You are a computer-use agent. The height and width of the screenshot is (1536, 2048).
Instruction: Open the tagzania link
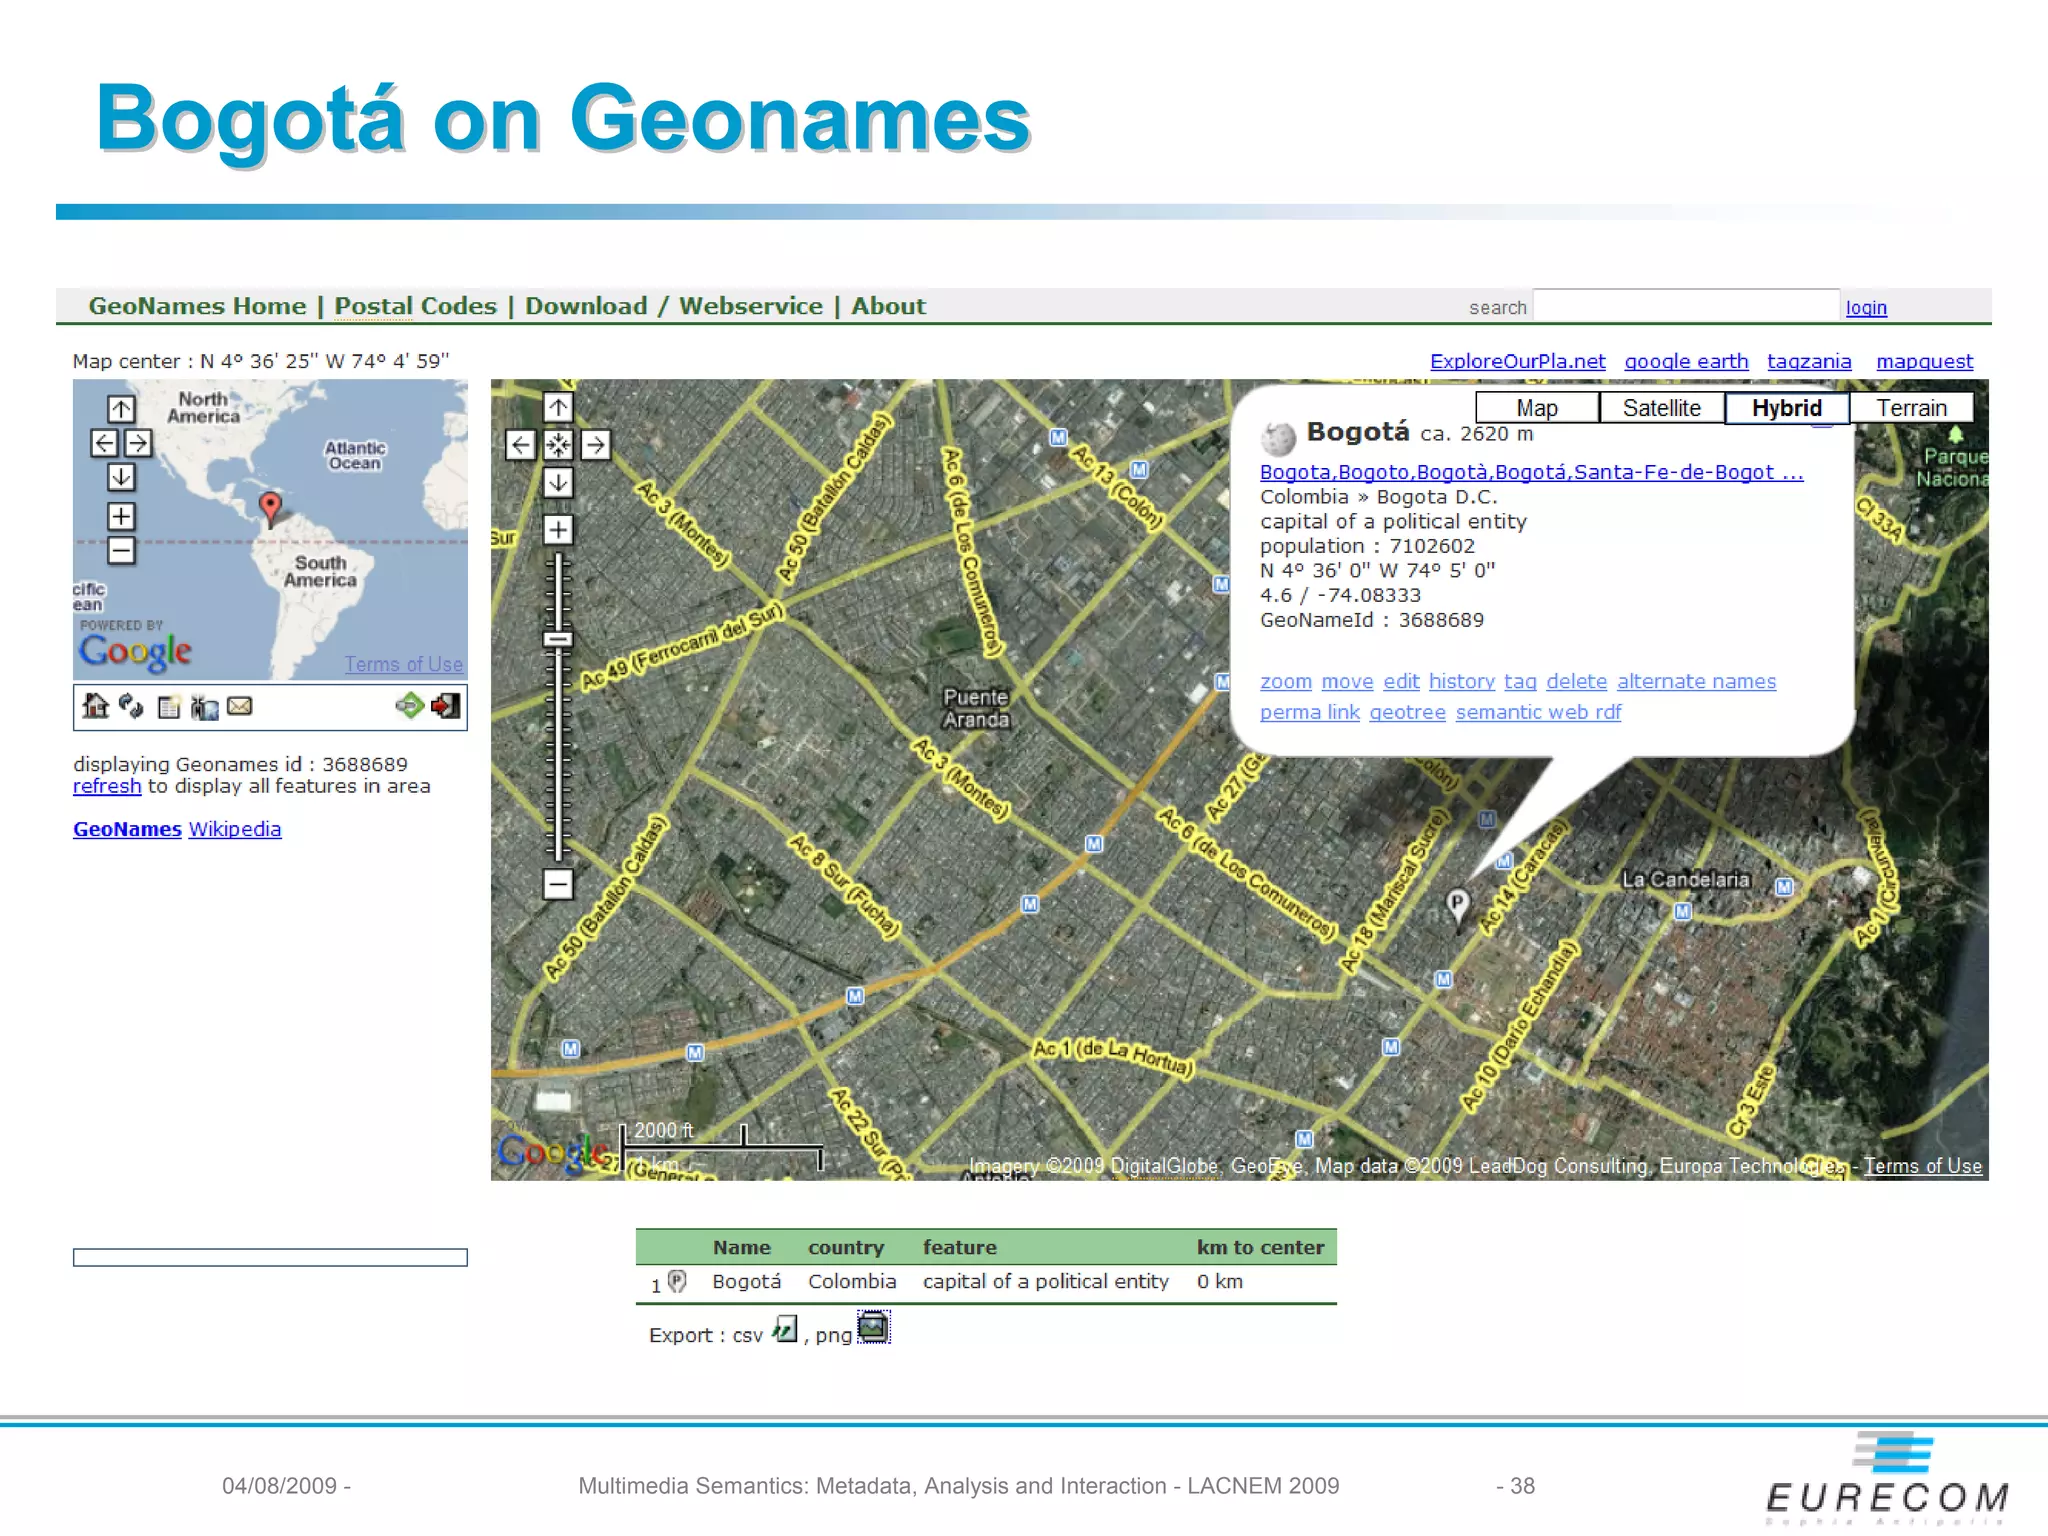tap(1809, 361)
